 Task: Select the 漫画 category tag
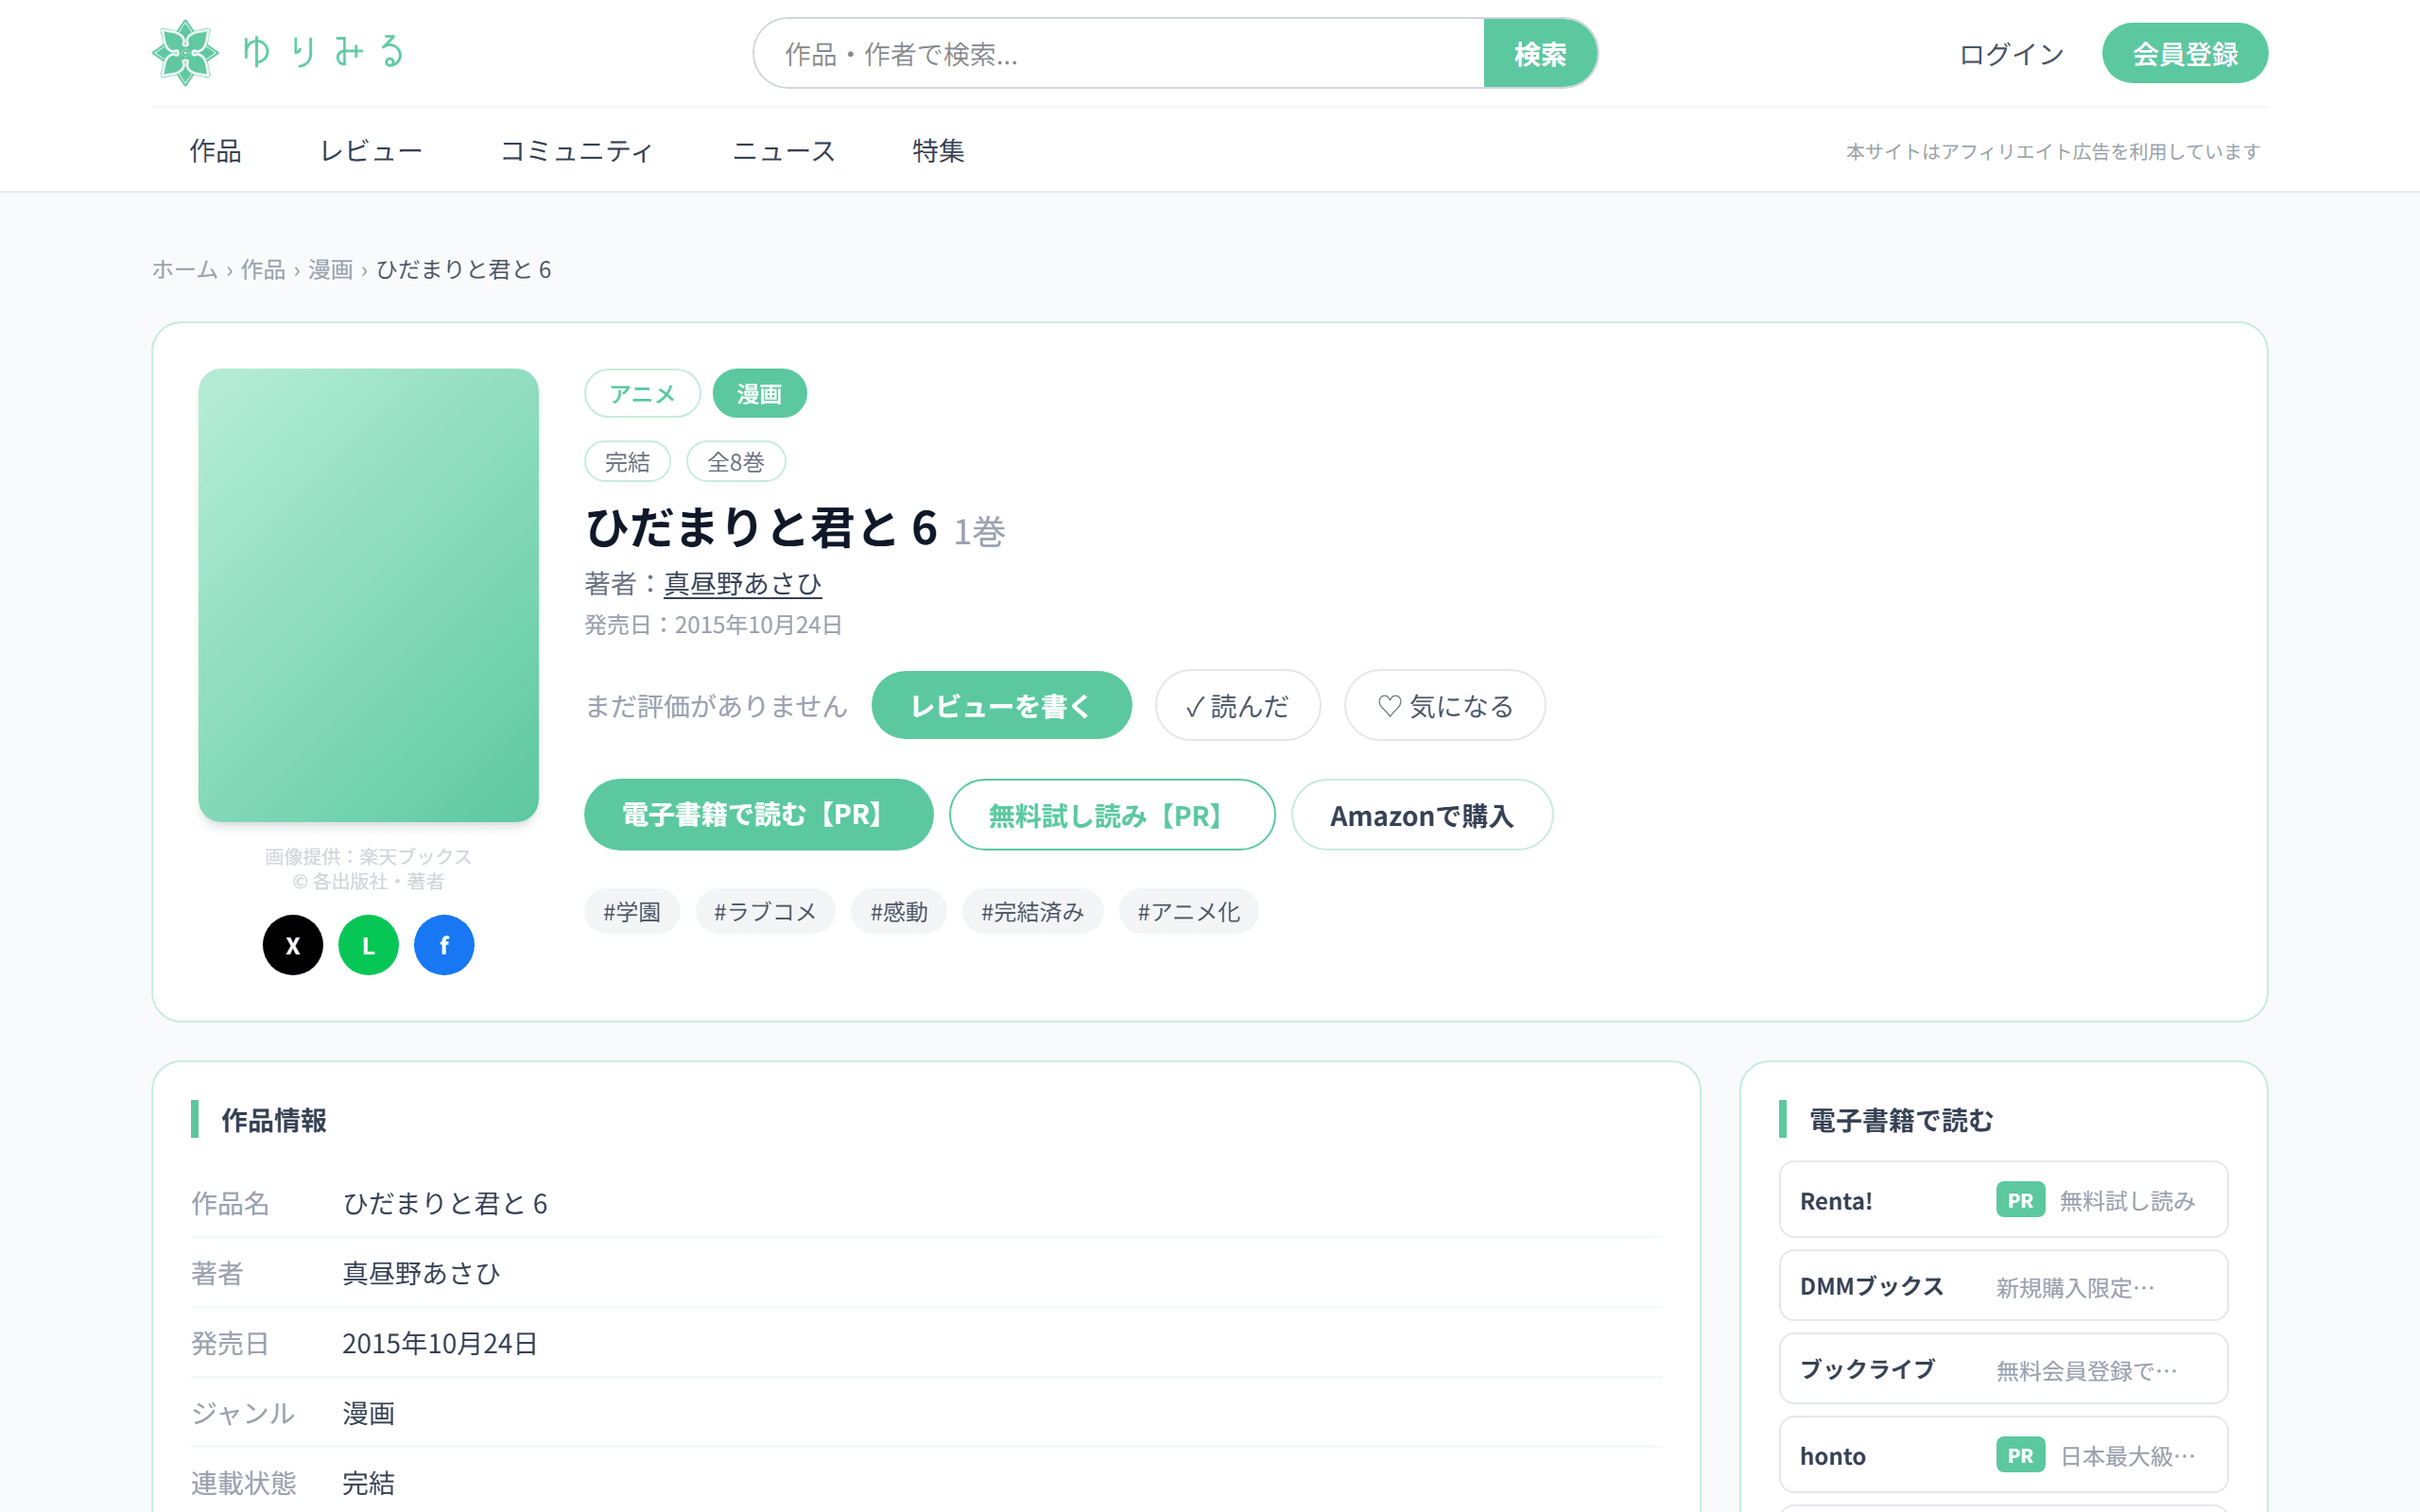760,394
